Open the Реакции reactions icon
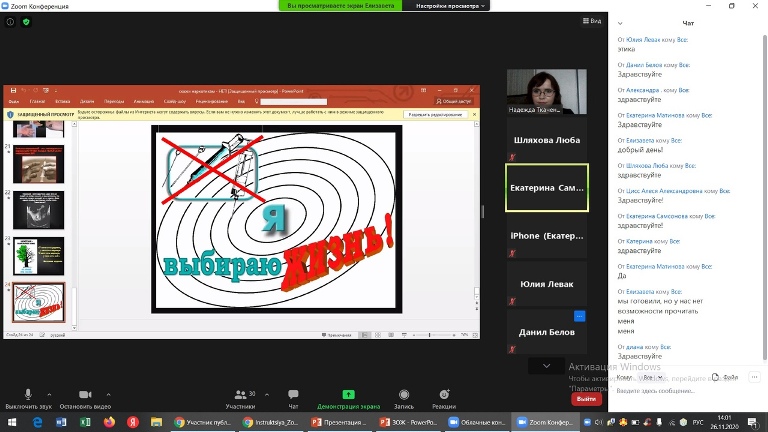Viewport: 768px width, 432px height. pos(444,395)
